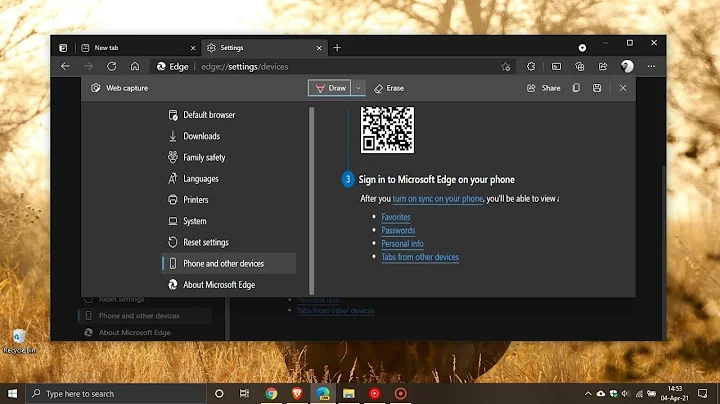720x404 pixels.
Task: Open the taskbar clock showing 14:53
Action: pos(675,393)
